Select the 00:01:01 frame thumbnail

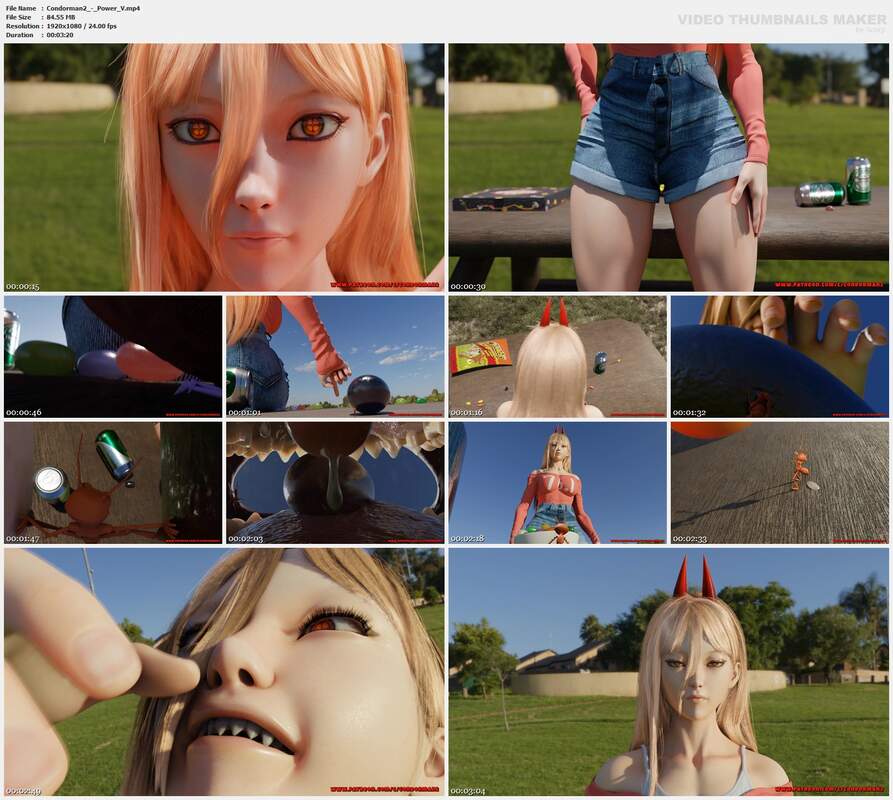(335, 356)
